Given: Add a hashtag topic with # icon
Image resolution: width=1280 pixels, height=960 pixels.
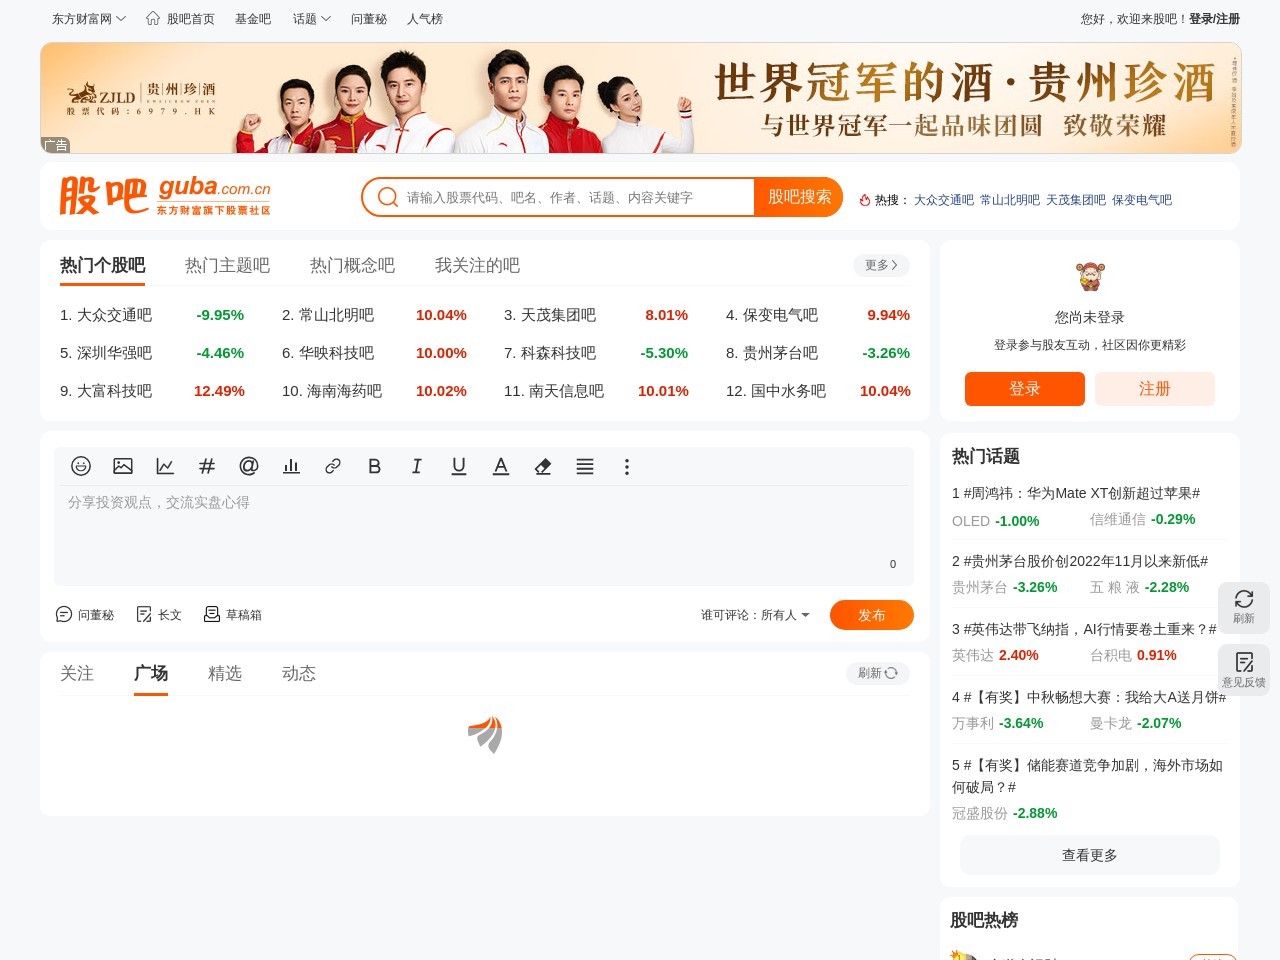Looking at the screenshot, I should click(207, 466).
